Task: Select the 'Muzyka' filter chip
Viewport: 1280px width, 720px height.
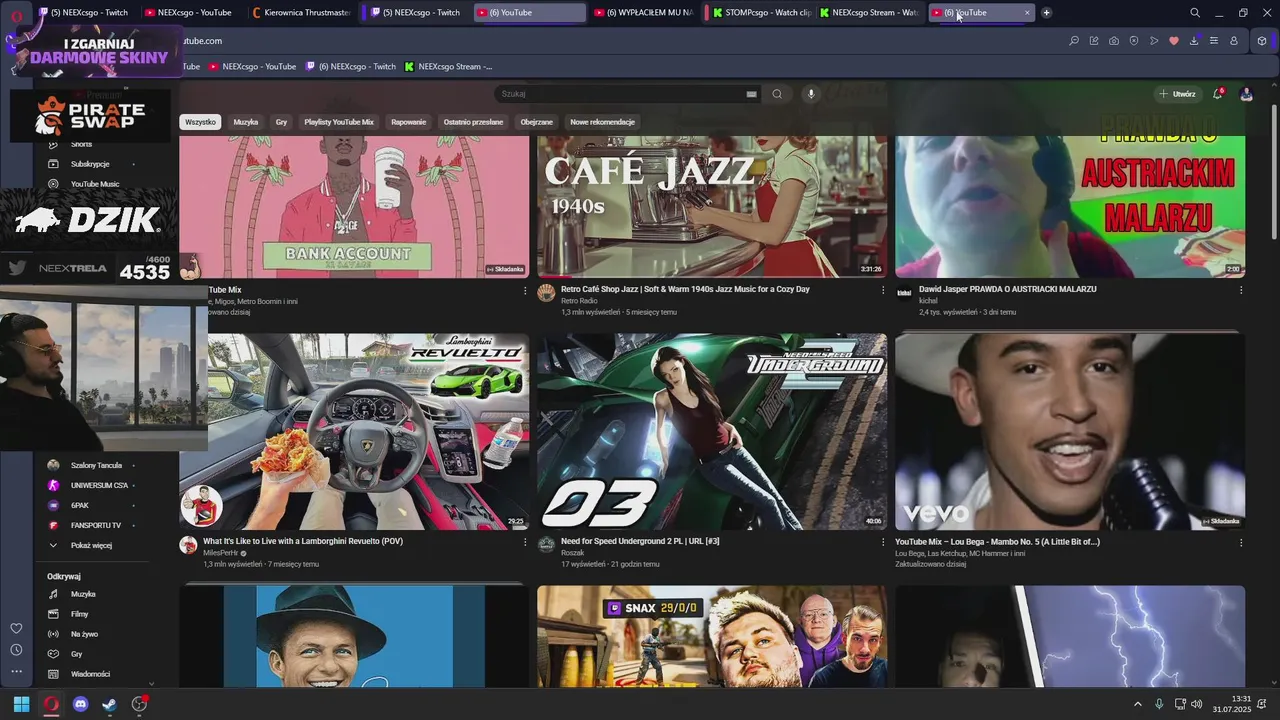Action: (x=246, y=122)
